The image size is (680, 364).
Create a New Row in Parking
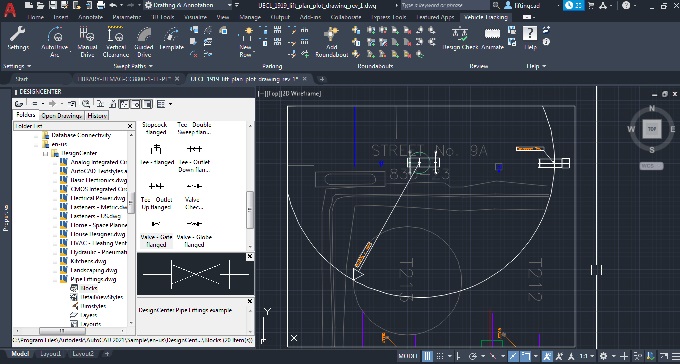[246, 42]
